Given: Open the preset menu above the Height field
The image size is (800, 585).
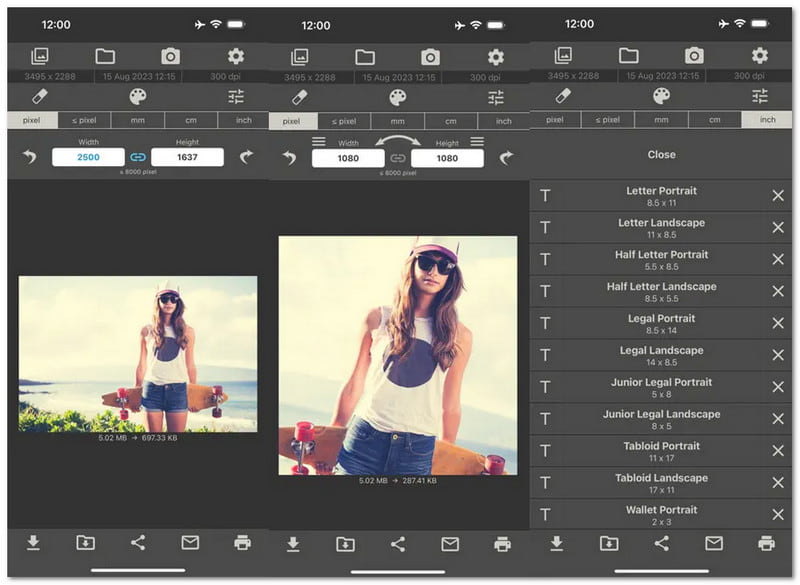Looking at the screenshot, I should [477, 142].
